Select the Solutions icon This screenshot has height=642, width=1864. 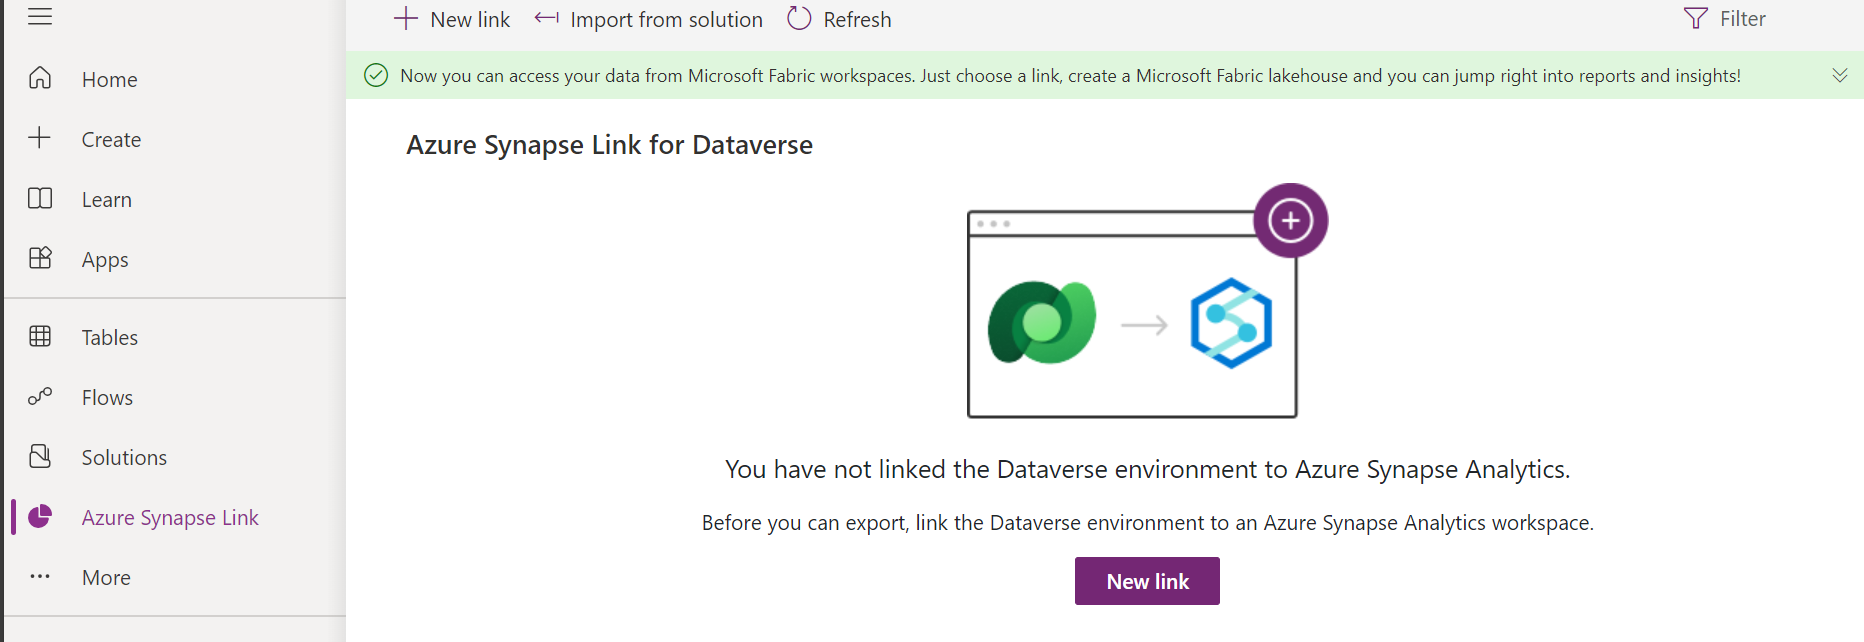pos(40,457)
